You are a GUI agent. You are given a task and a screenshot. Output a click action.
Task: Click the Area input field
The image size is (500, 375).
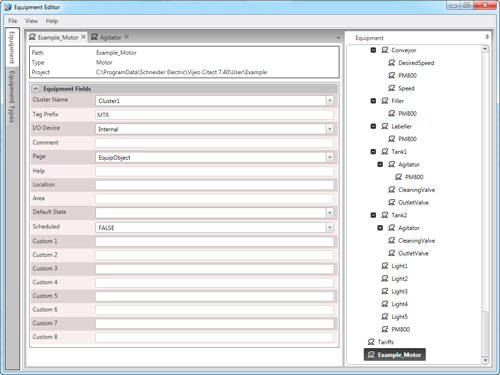click(x=214, y=199)
